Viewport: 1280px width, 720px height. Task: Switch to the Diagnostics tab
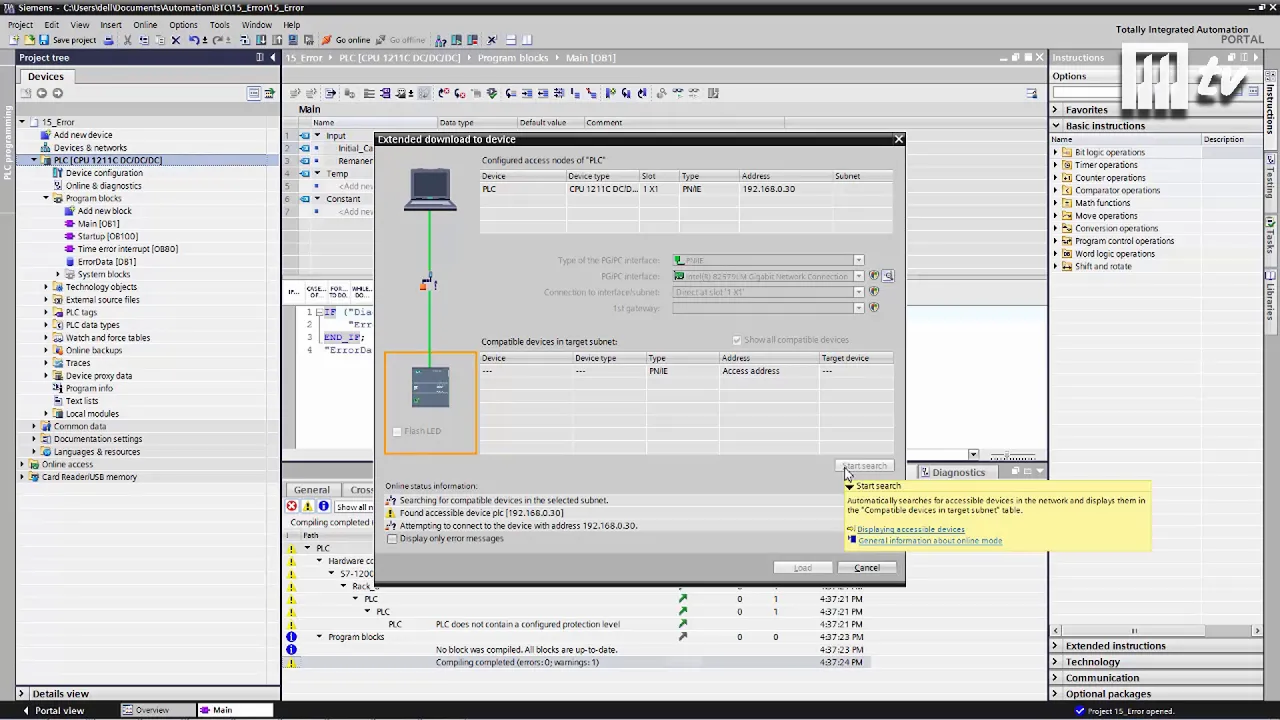958,472
